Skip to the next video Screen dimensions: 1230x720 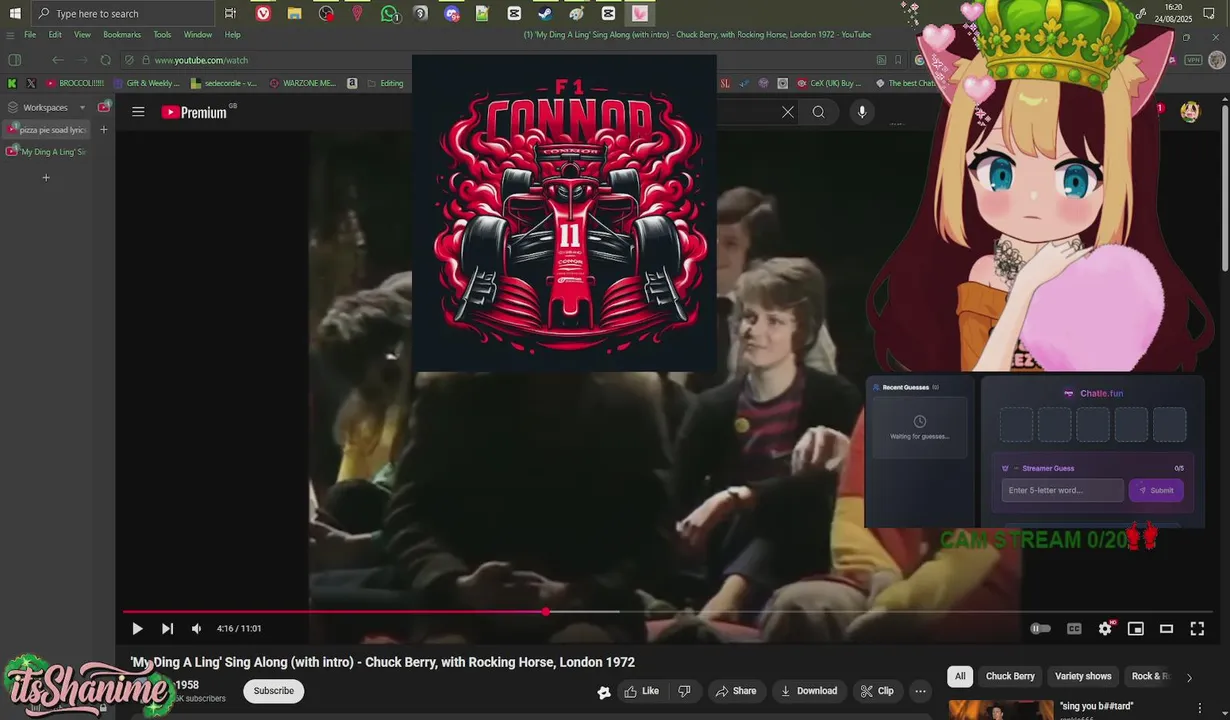[167, 629]
